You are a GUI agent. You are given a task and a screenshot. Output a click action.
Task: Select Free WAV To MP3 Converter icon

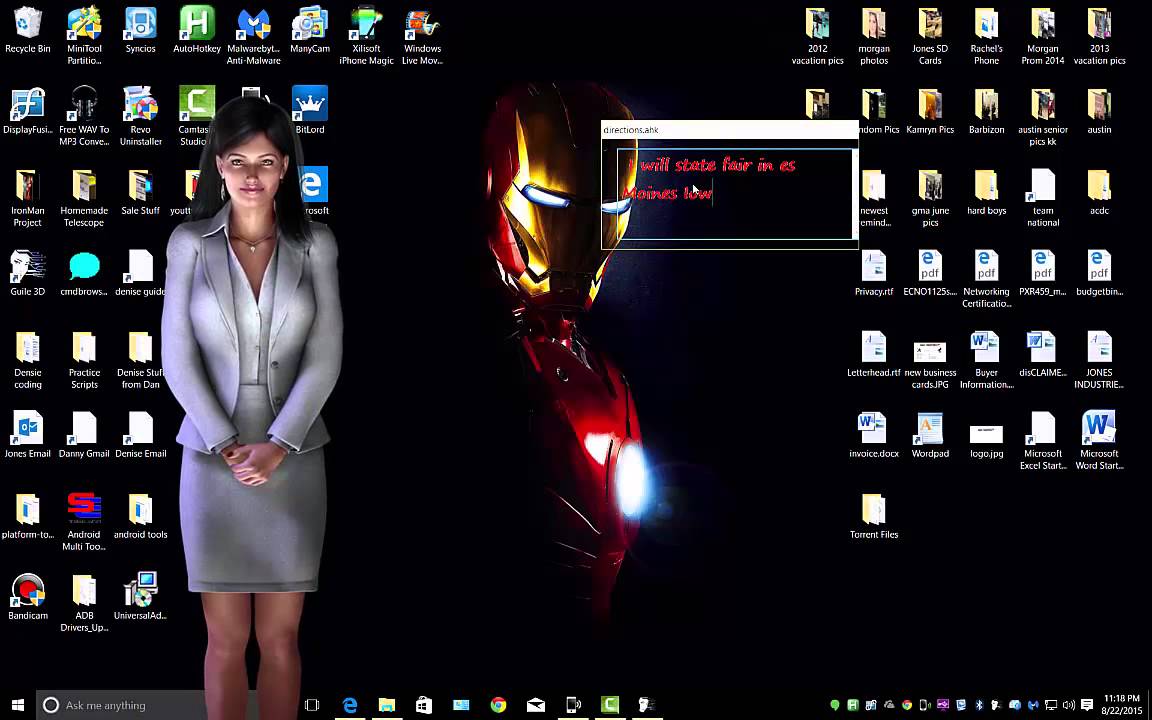coord(84,116)
